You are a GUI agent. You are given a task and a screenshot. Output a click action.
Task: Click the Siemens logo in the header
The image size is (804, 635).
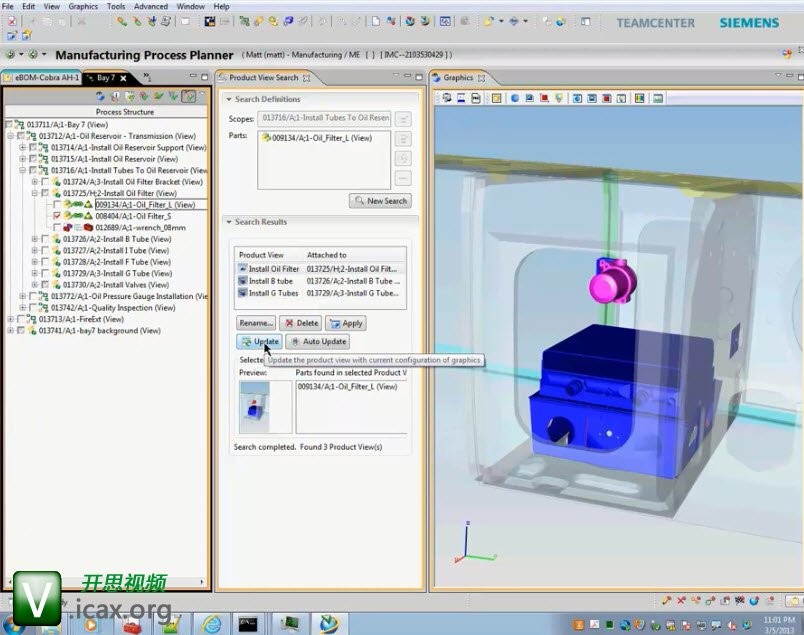[749, 23]
